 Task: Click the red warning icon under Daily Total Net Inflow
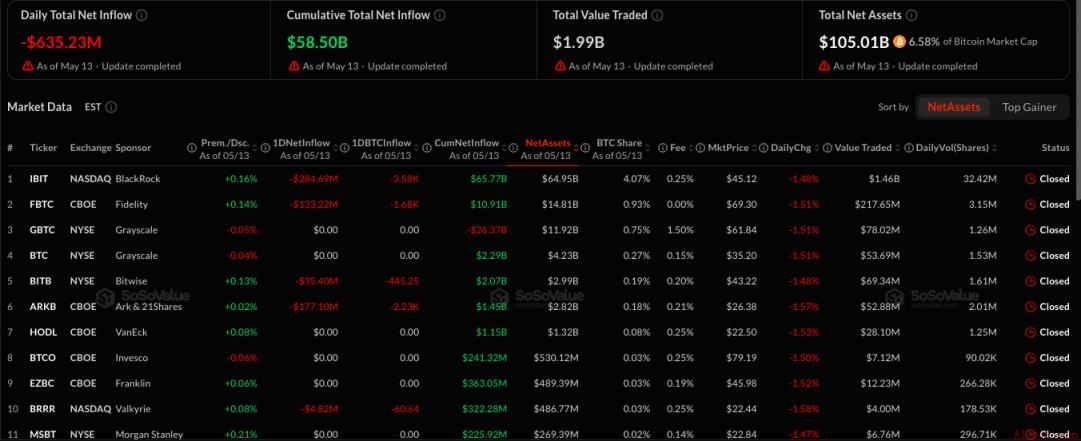28,66
